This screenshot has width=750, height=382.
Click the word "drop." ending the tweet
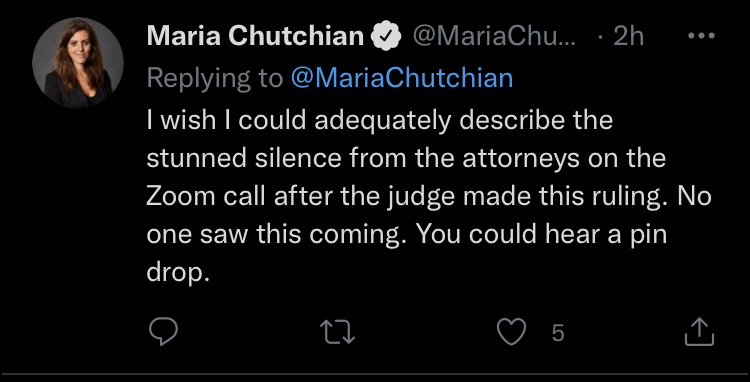[x=178, y=274]
